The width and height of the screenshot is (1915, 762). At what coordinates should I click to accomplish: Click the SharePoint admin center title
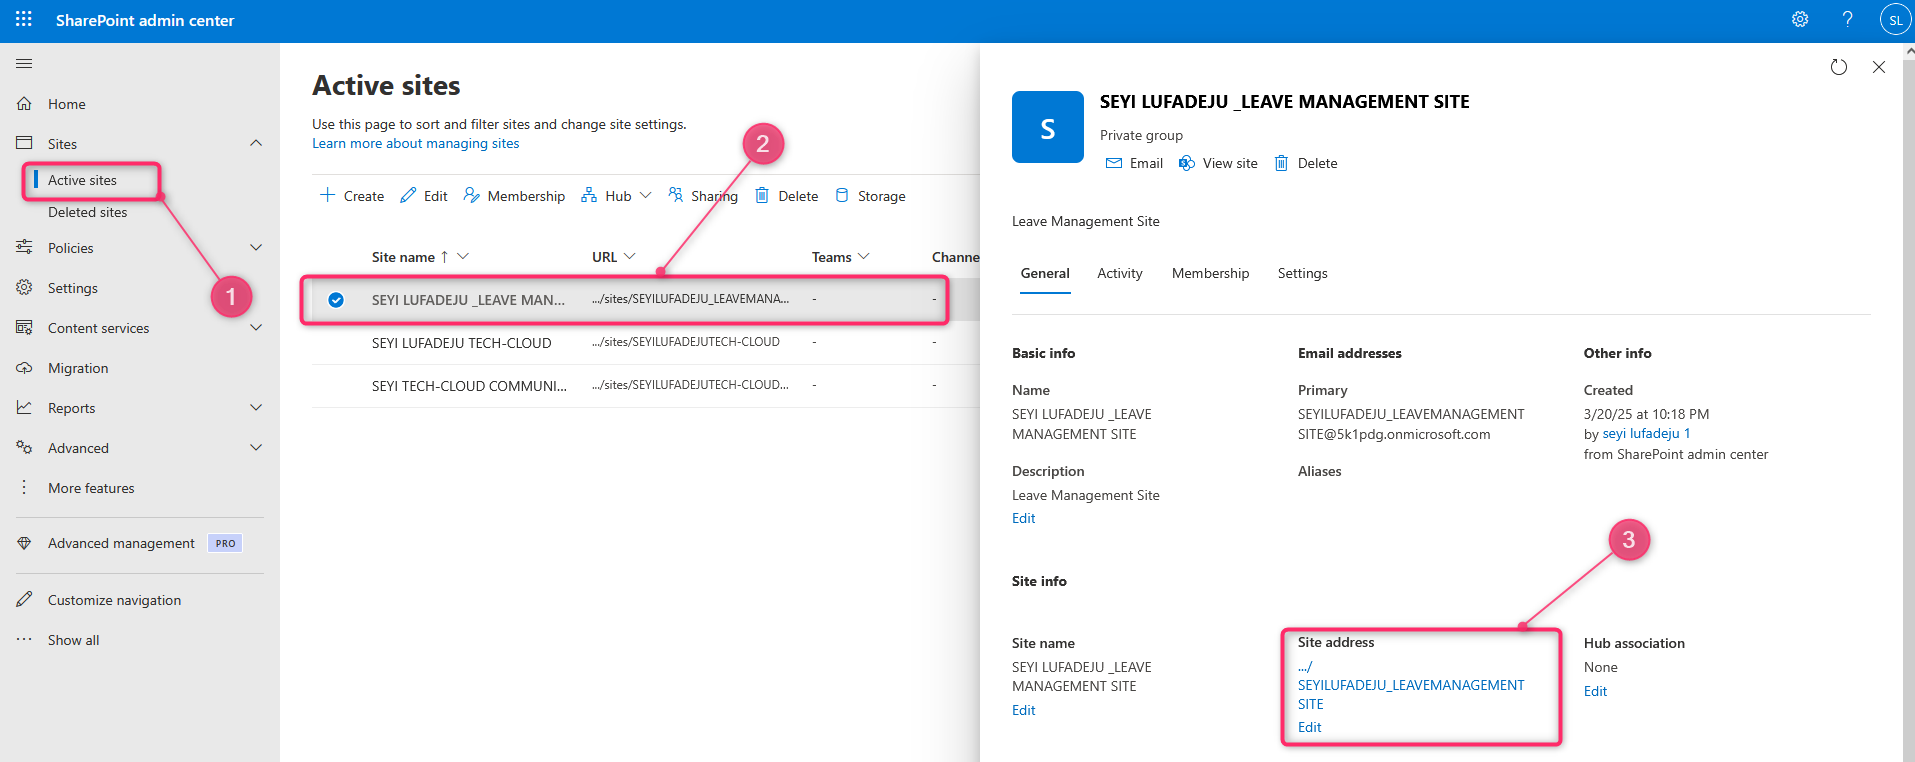pos(145,20)
